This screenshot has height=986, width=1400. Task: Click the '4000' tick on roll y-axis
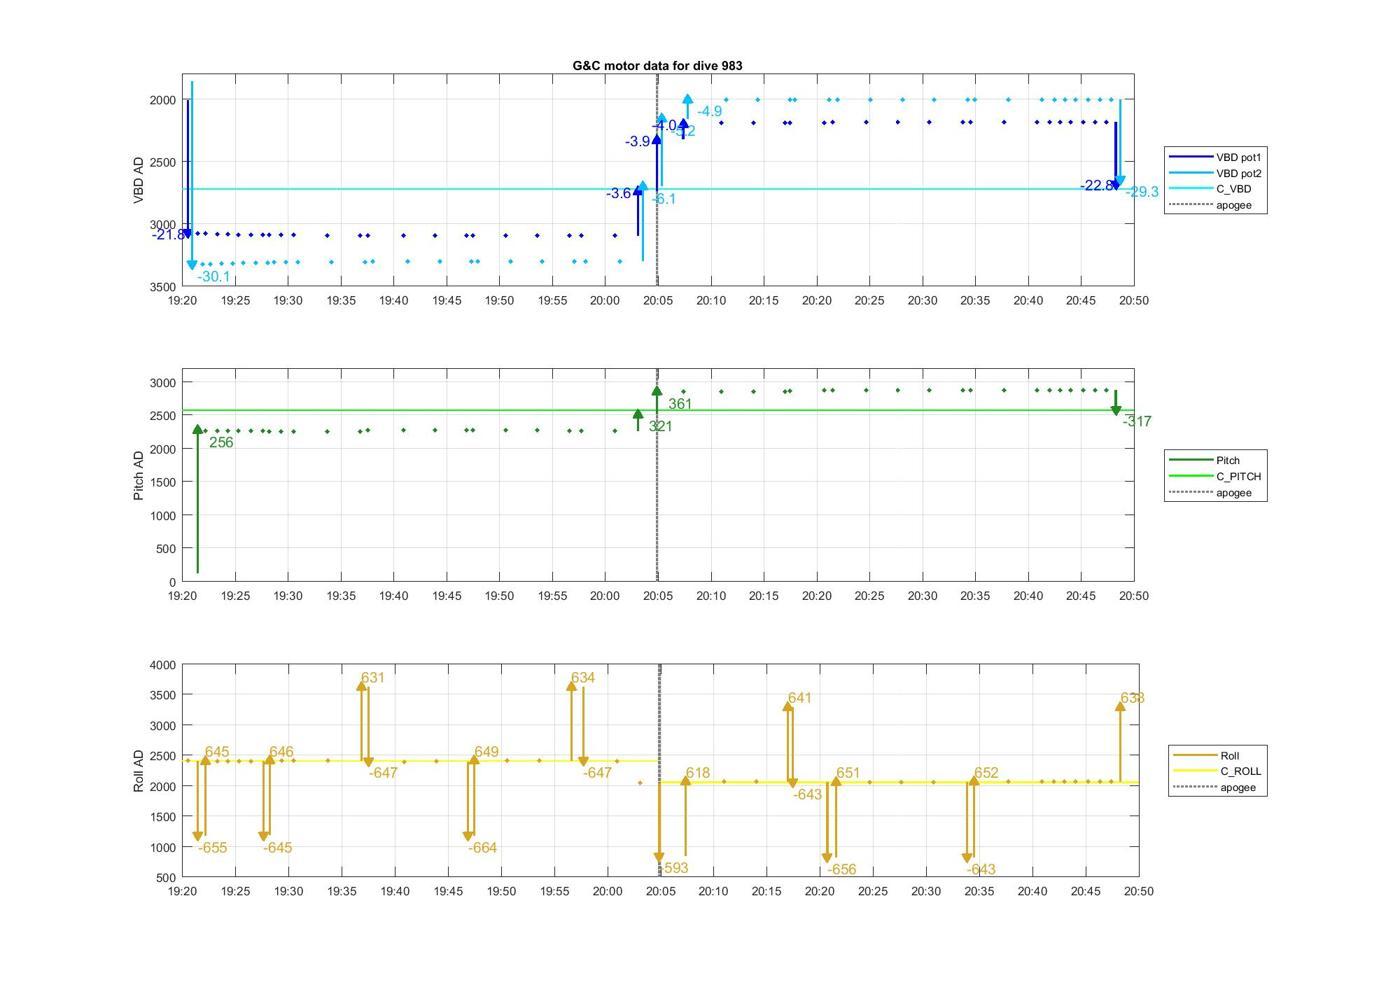(163, 665)
